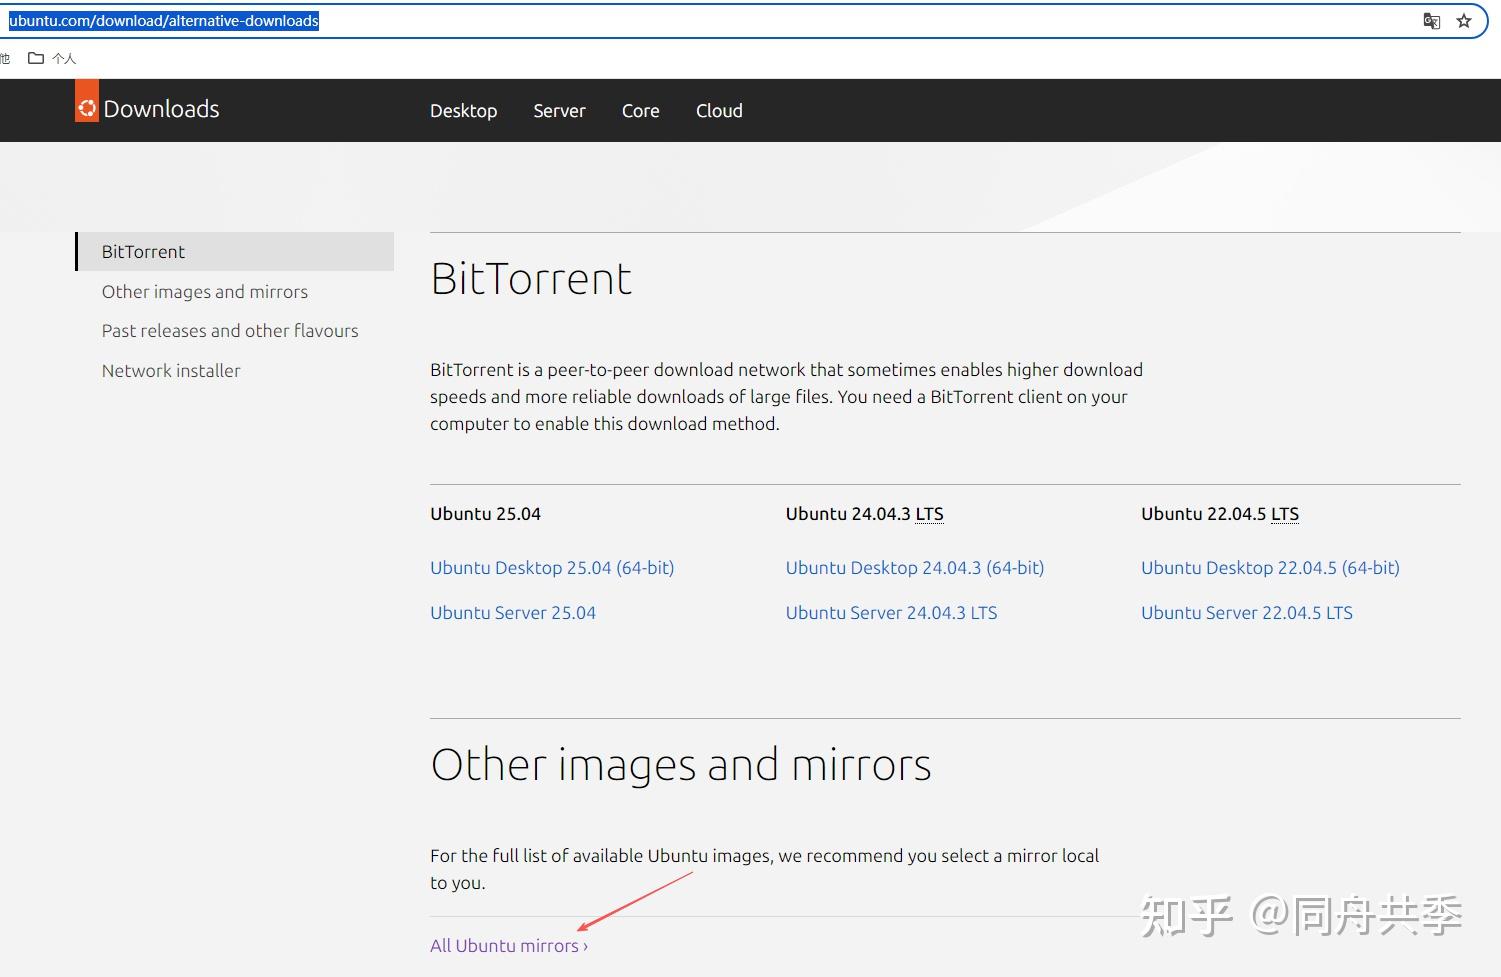Screen dimensions: 1501x977
Task: Click the browser address bar
Action: [x=700, y=20]
